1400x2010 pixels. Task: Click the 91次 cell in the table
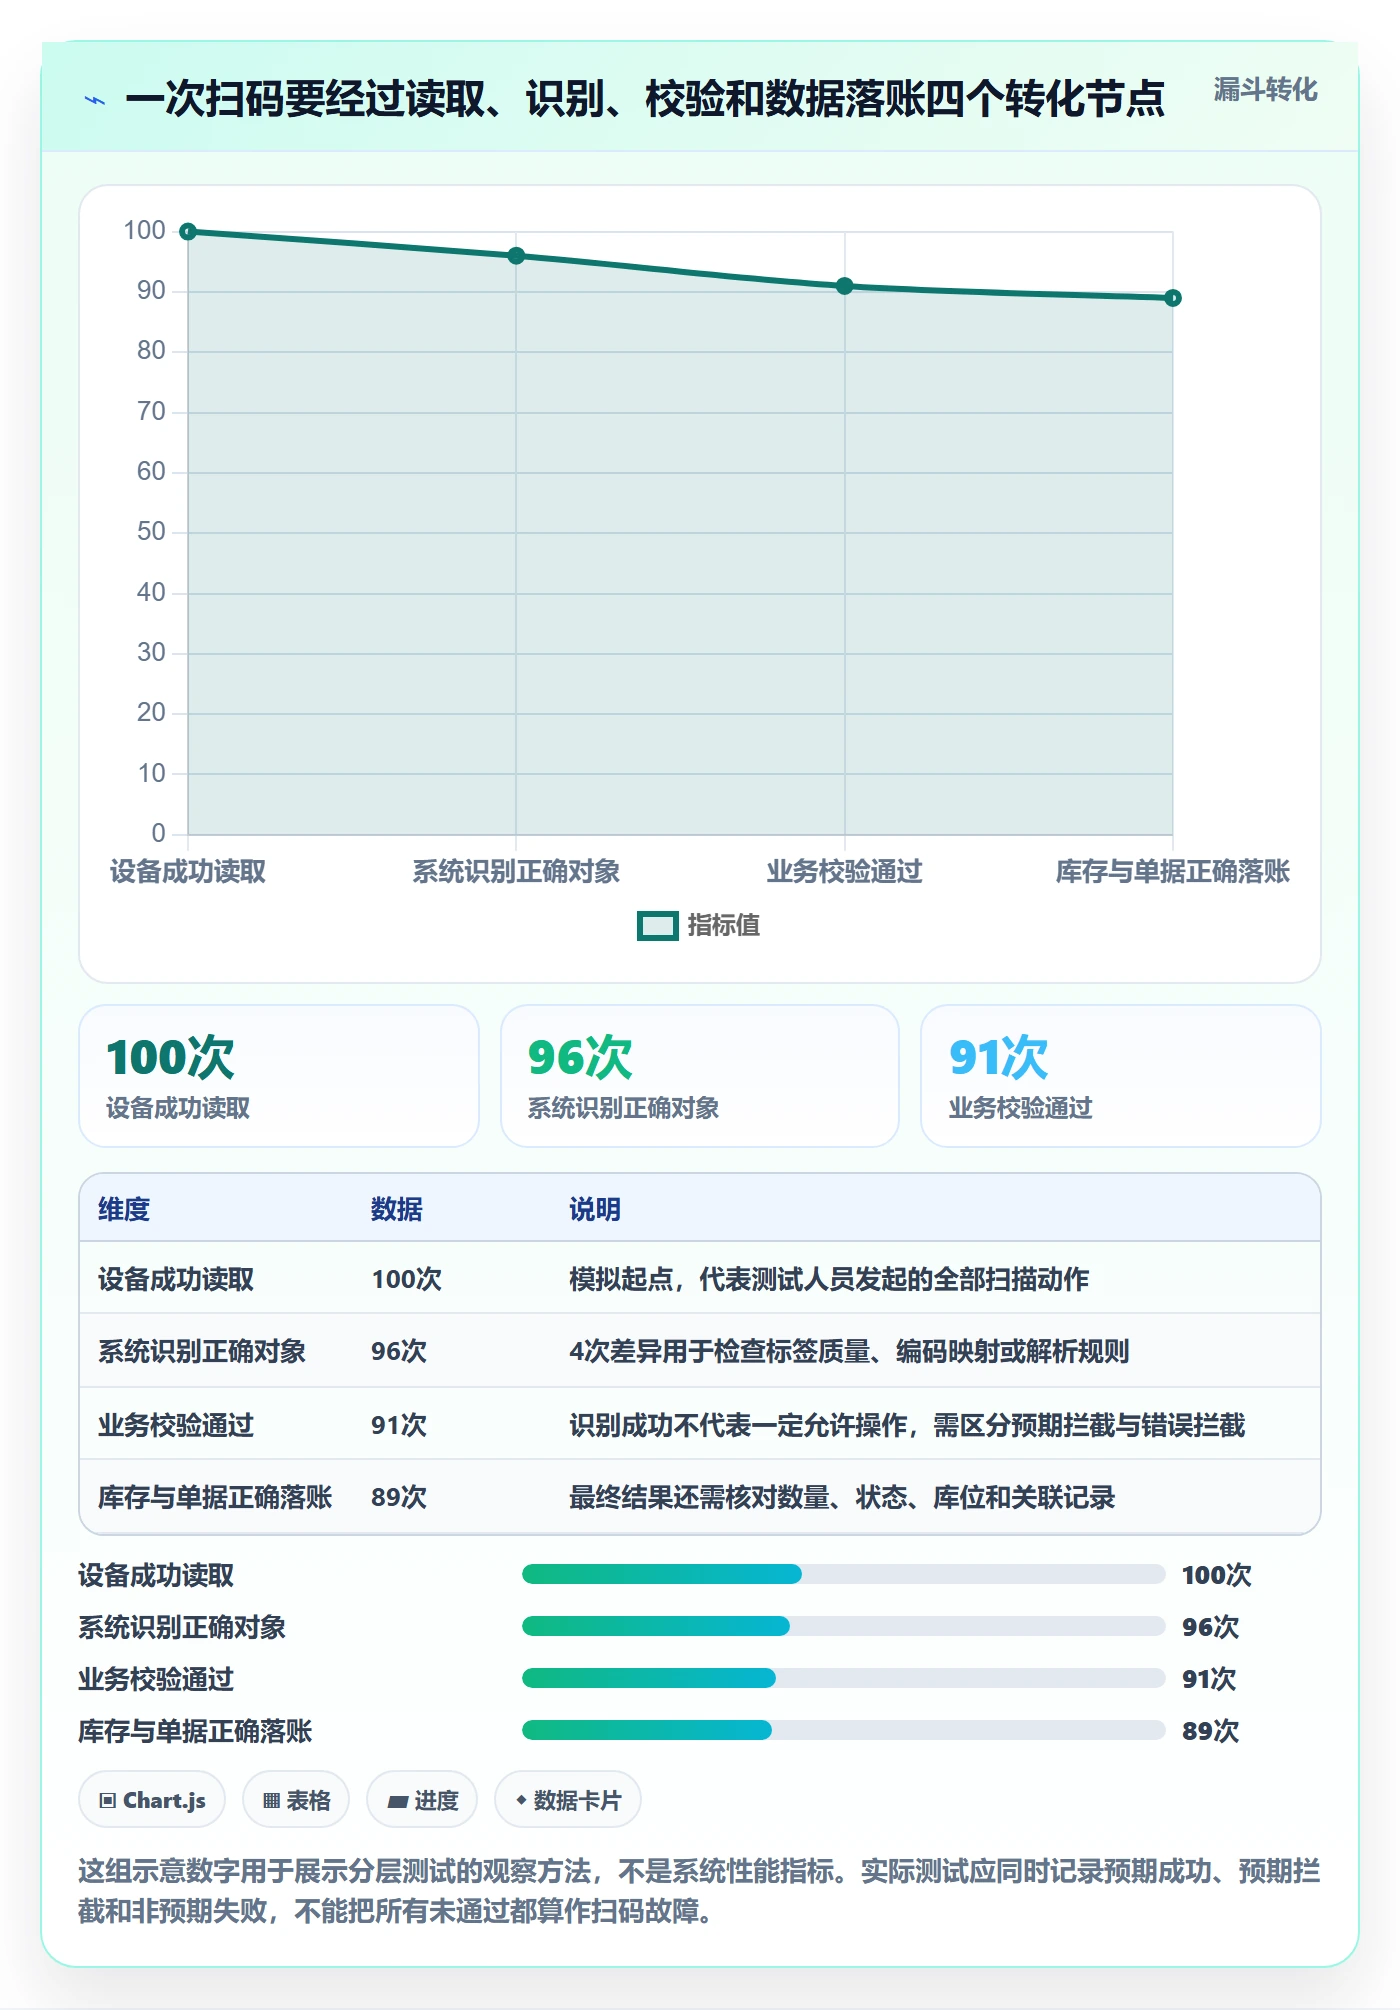(399, 1425)
